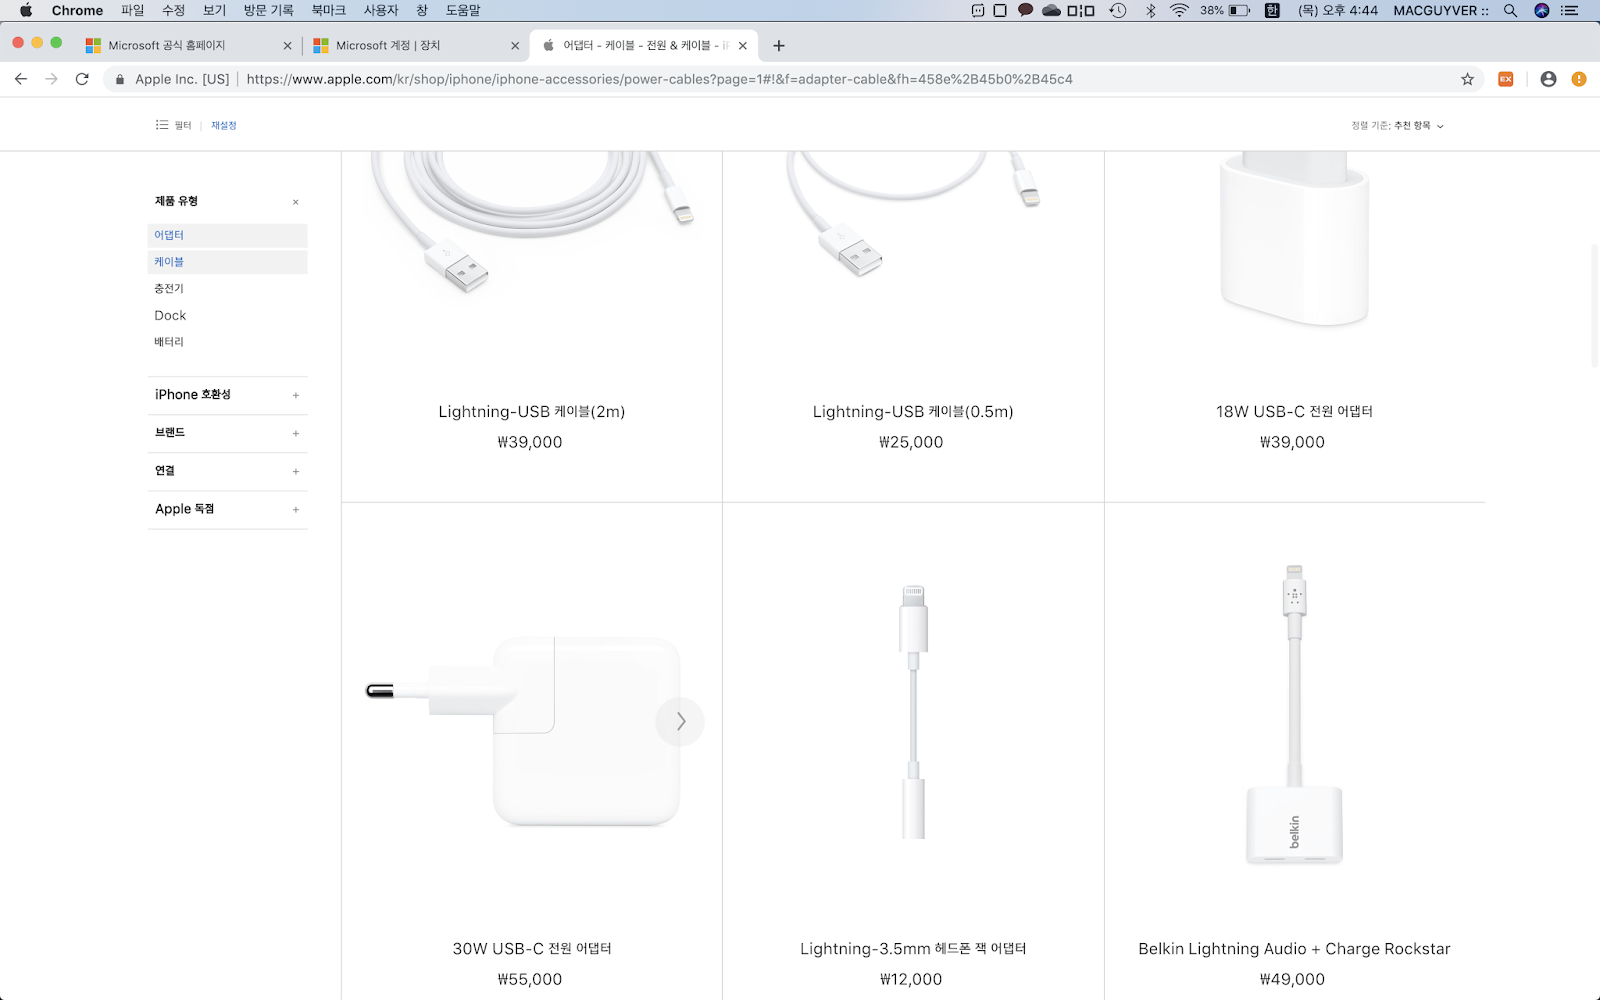Click the speech bubble menu bar icon

coord(1025,10)
